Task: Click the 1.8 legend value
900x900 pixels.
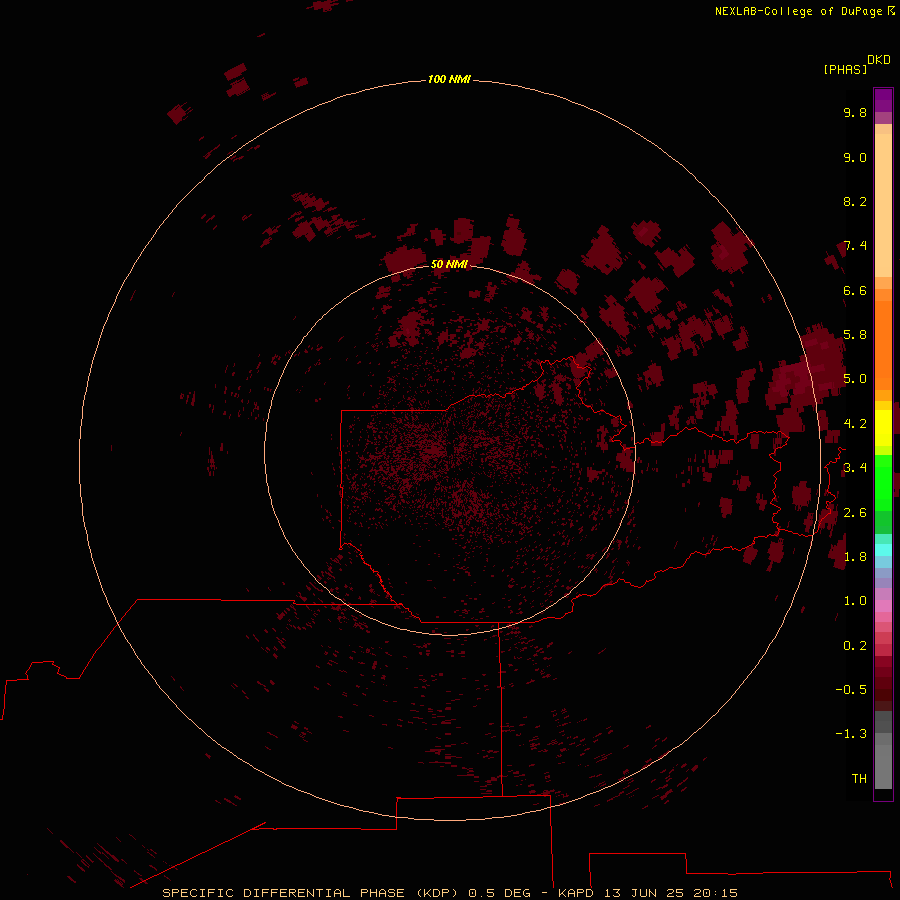Action: point(855,556)
